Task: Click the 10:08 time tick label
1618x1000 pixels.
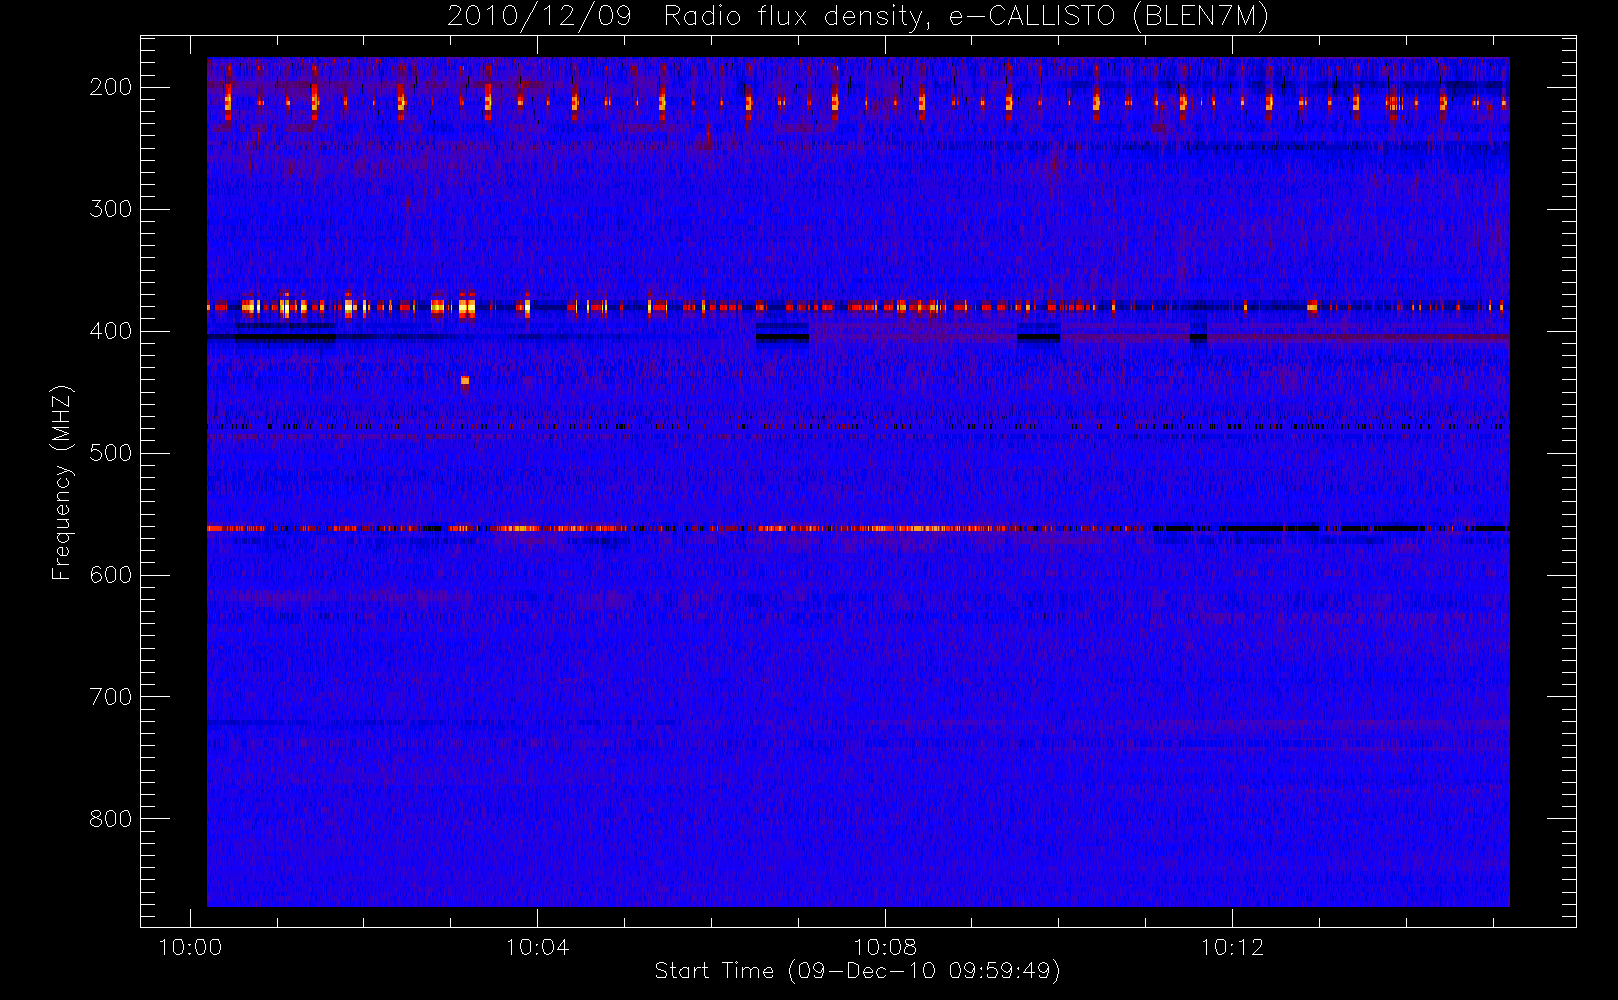Action: click(885, 947)
